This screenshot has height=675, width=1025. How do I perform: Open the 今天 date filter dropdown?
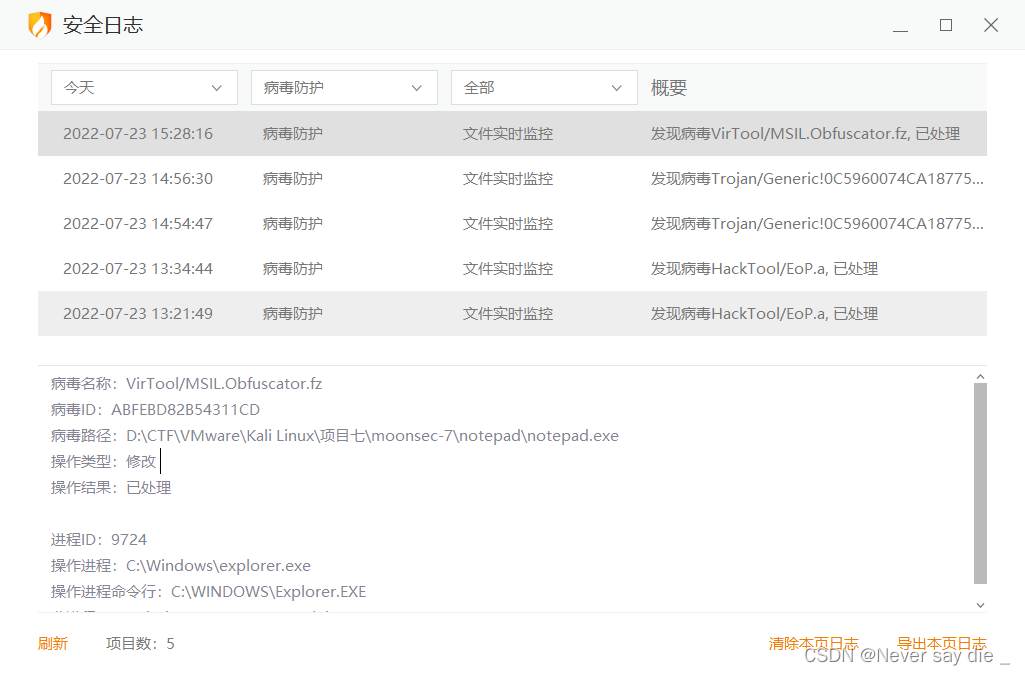(144, 88)
